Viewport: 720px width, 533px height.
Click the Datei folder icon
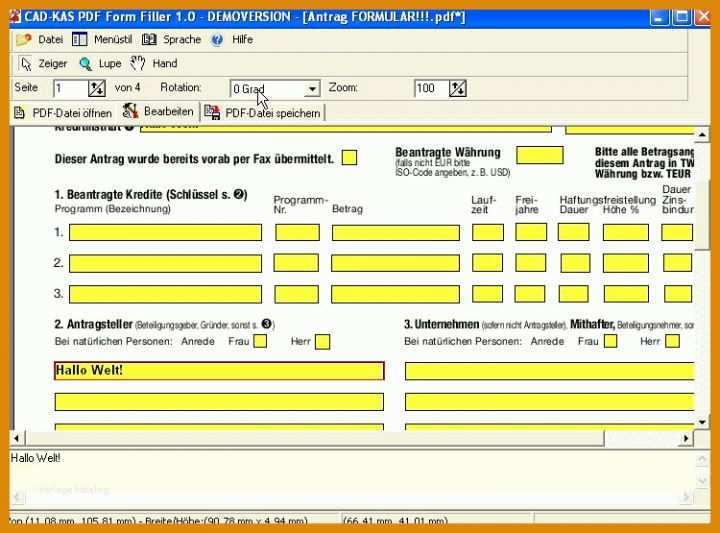coord(23,39)
